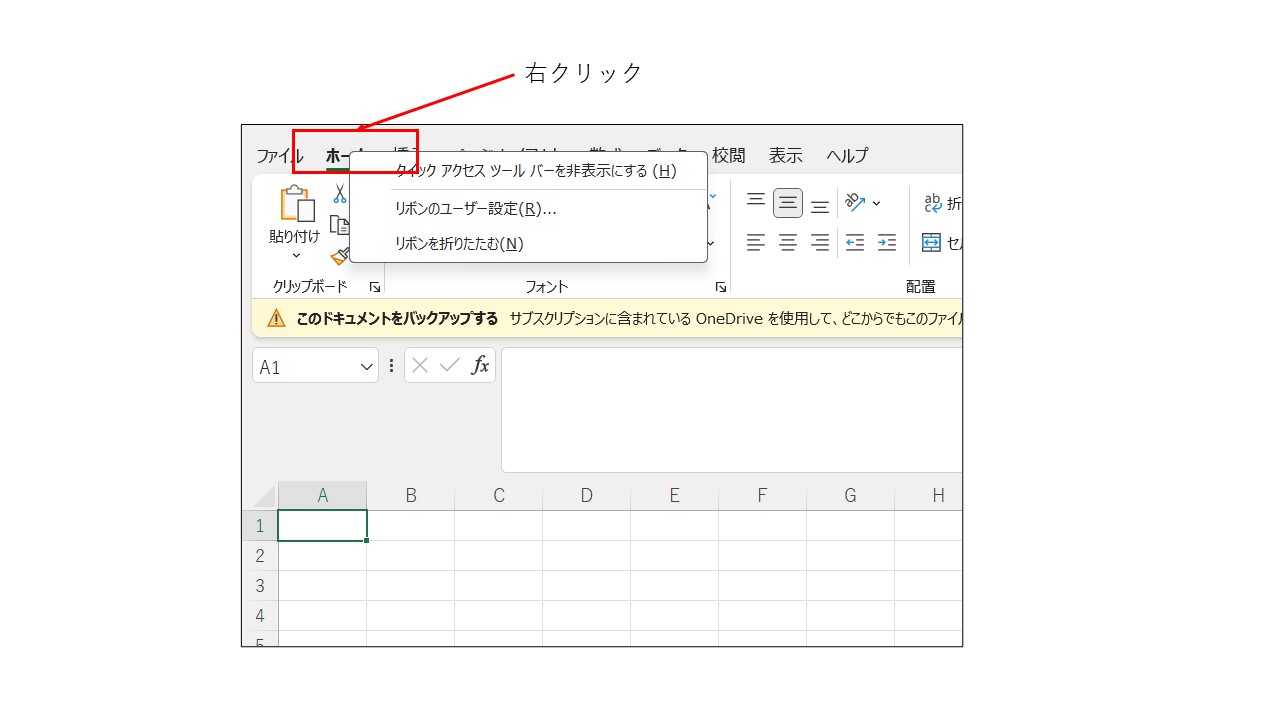Click the merge cells icon
The image size is (1280, 720).
(x=931, y=242)
